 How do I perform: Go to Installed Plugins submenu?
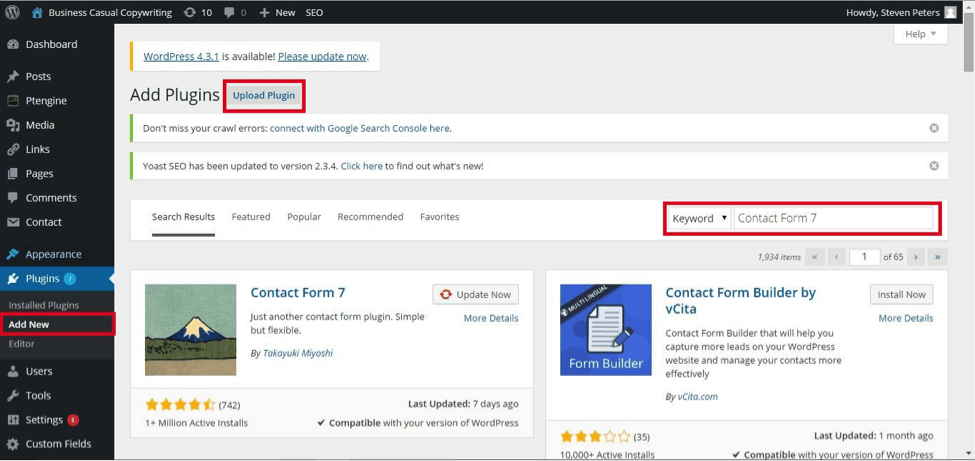[44, 305]
